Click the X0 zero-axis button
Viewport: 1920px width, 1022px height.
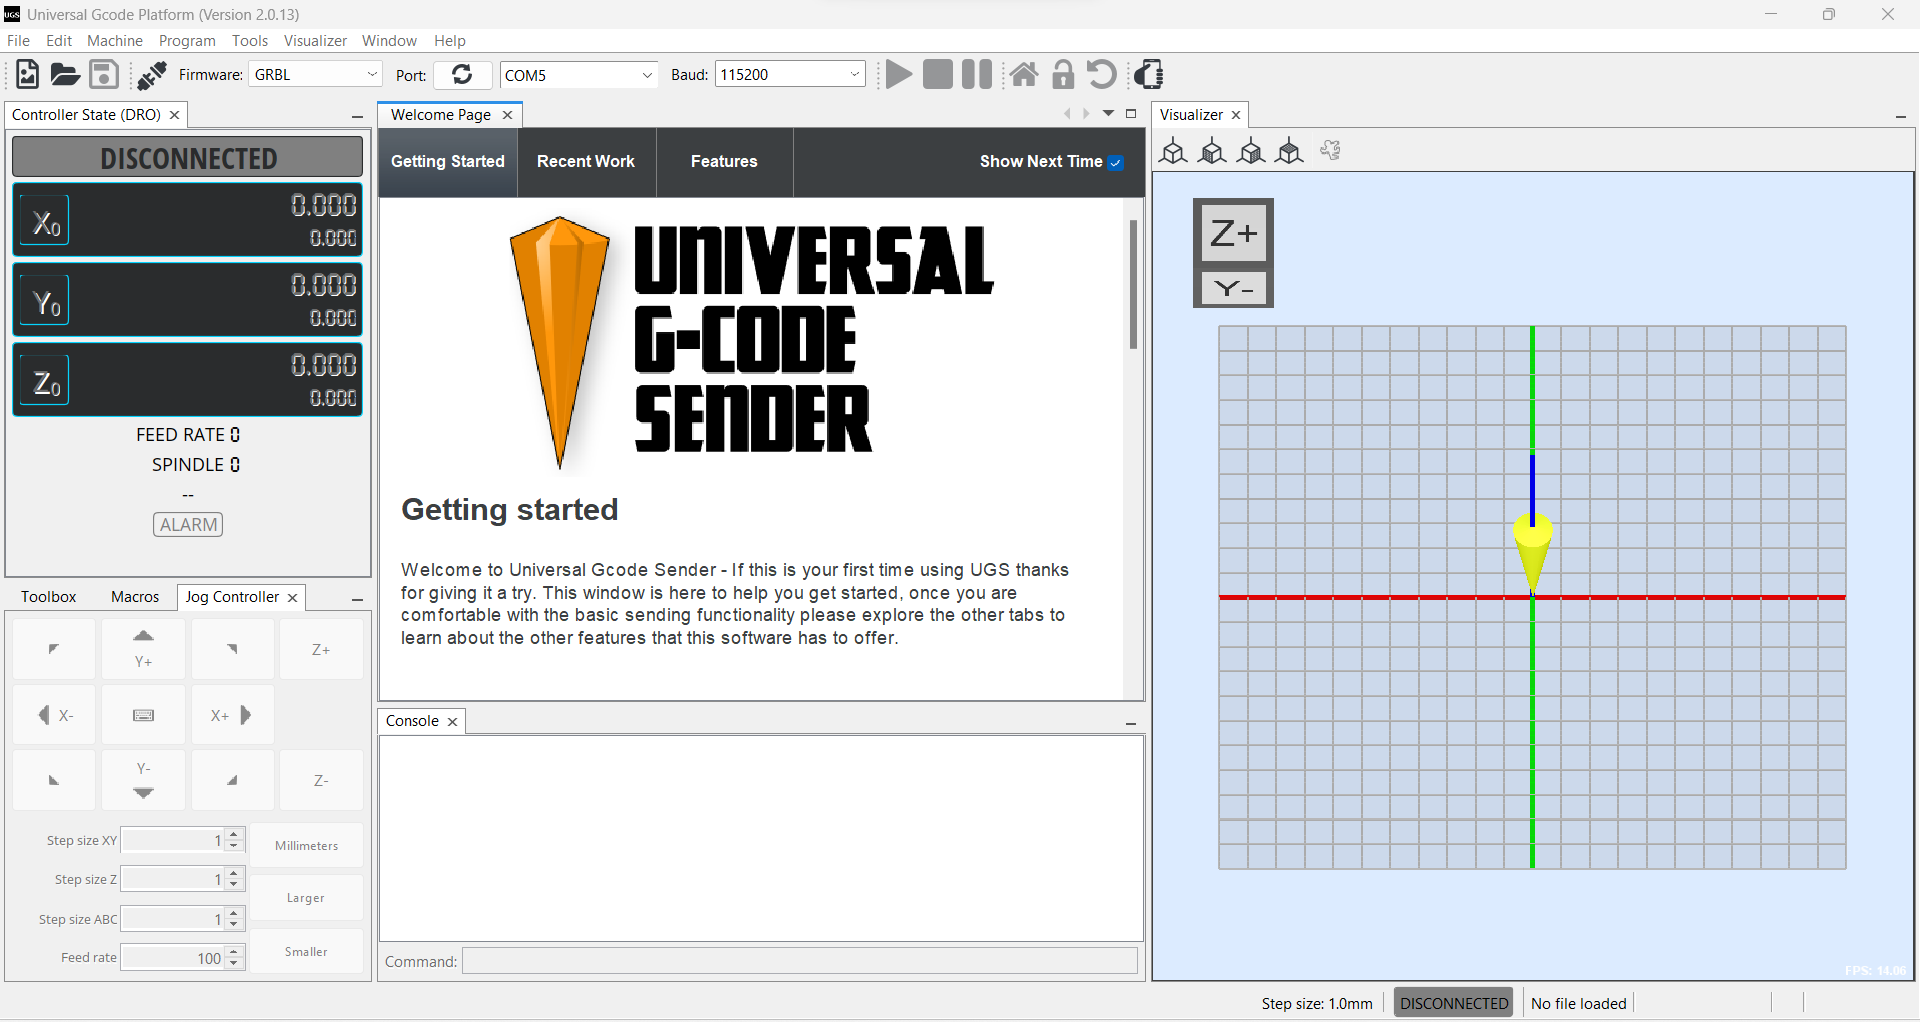coord(45,221)
